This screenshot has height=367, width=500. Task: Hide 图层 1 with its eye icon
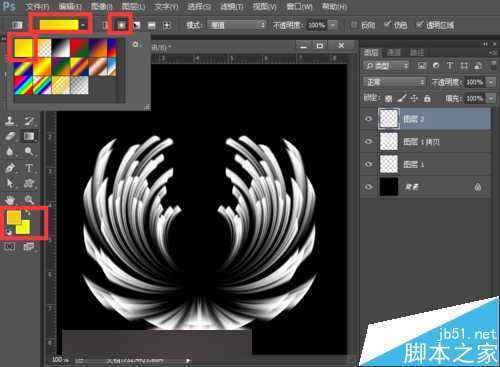click(368, 164)
